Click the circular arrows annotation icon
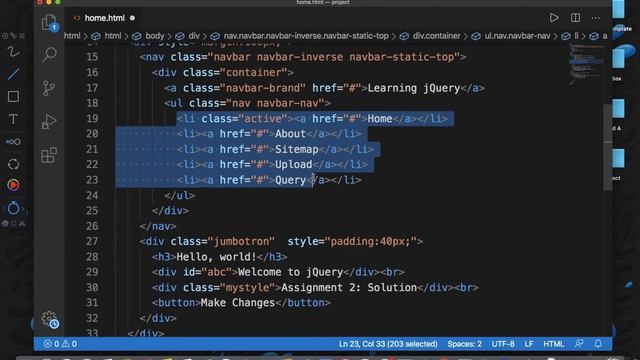The width and height of the screenshot is (640, 360). [13, 164]
